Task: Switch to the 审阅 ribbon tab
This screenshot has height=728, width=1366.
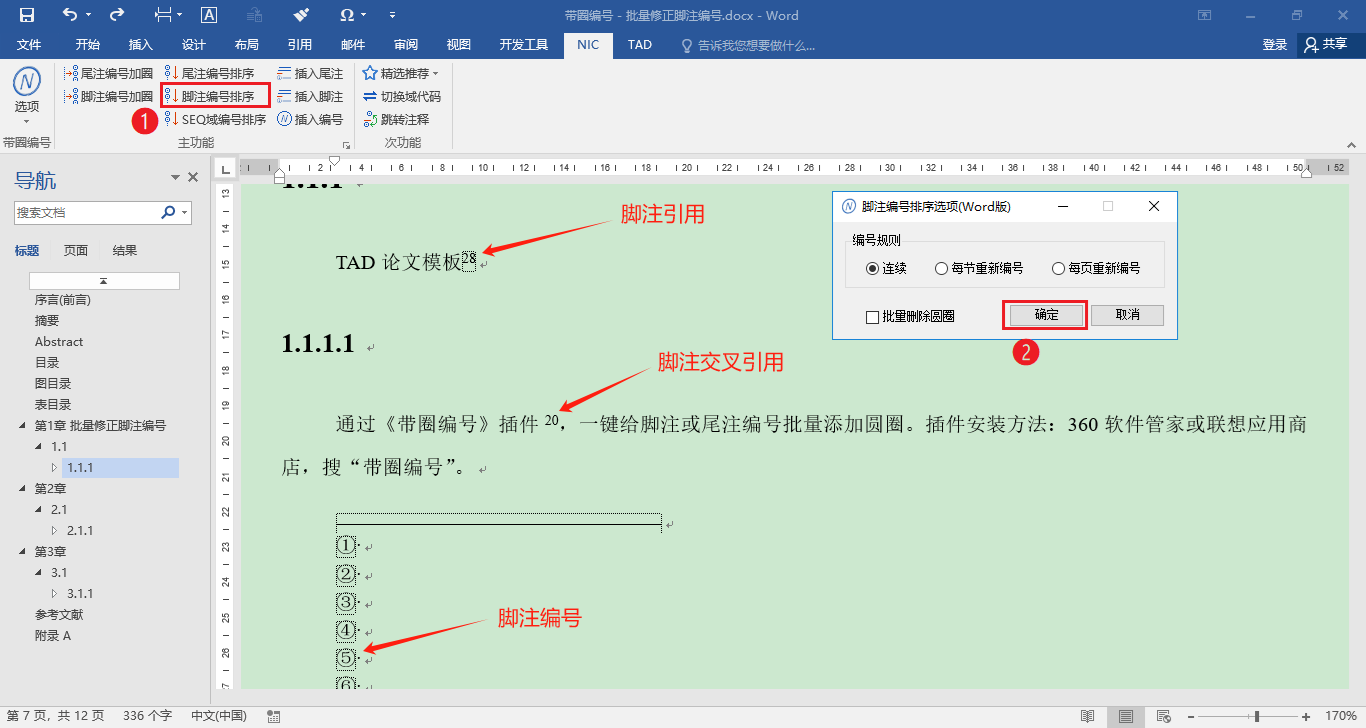Action: click(x=406, y=44)
